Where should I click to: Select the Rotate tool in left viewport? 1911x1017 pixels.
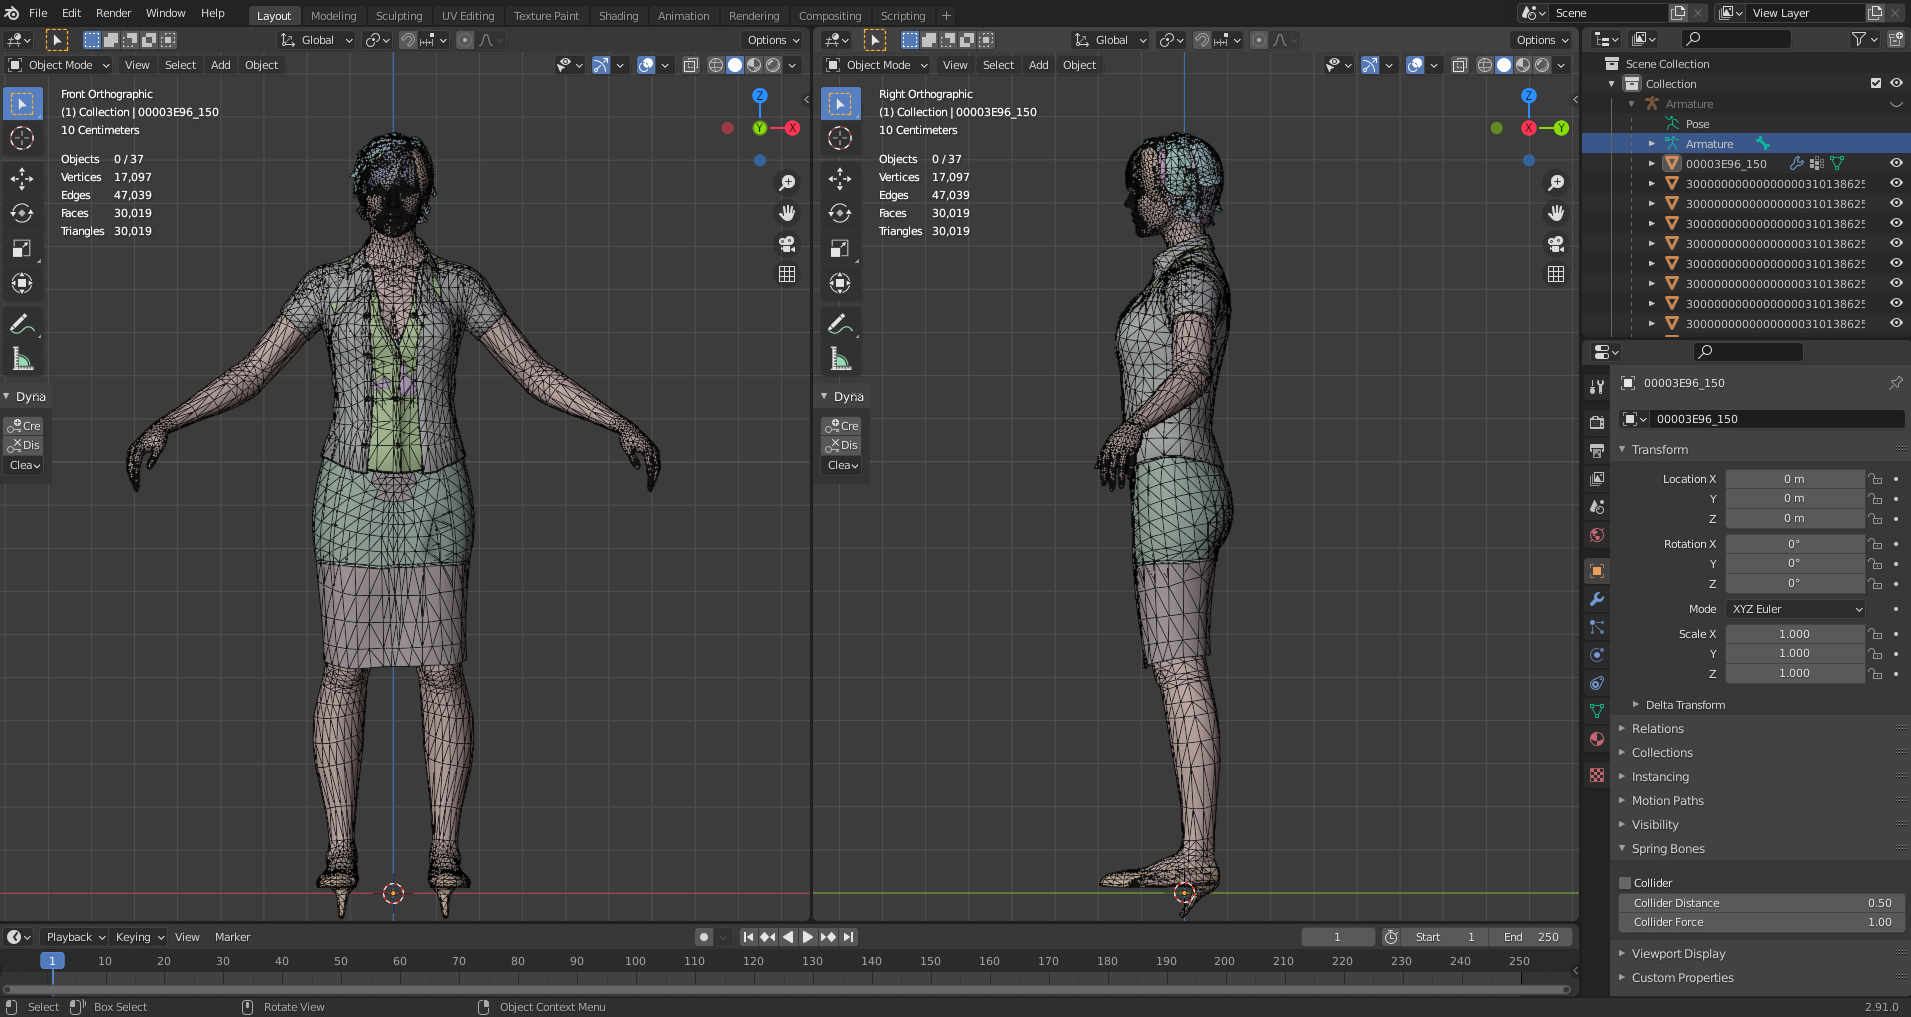22,213
